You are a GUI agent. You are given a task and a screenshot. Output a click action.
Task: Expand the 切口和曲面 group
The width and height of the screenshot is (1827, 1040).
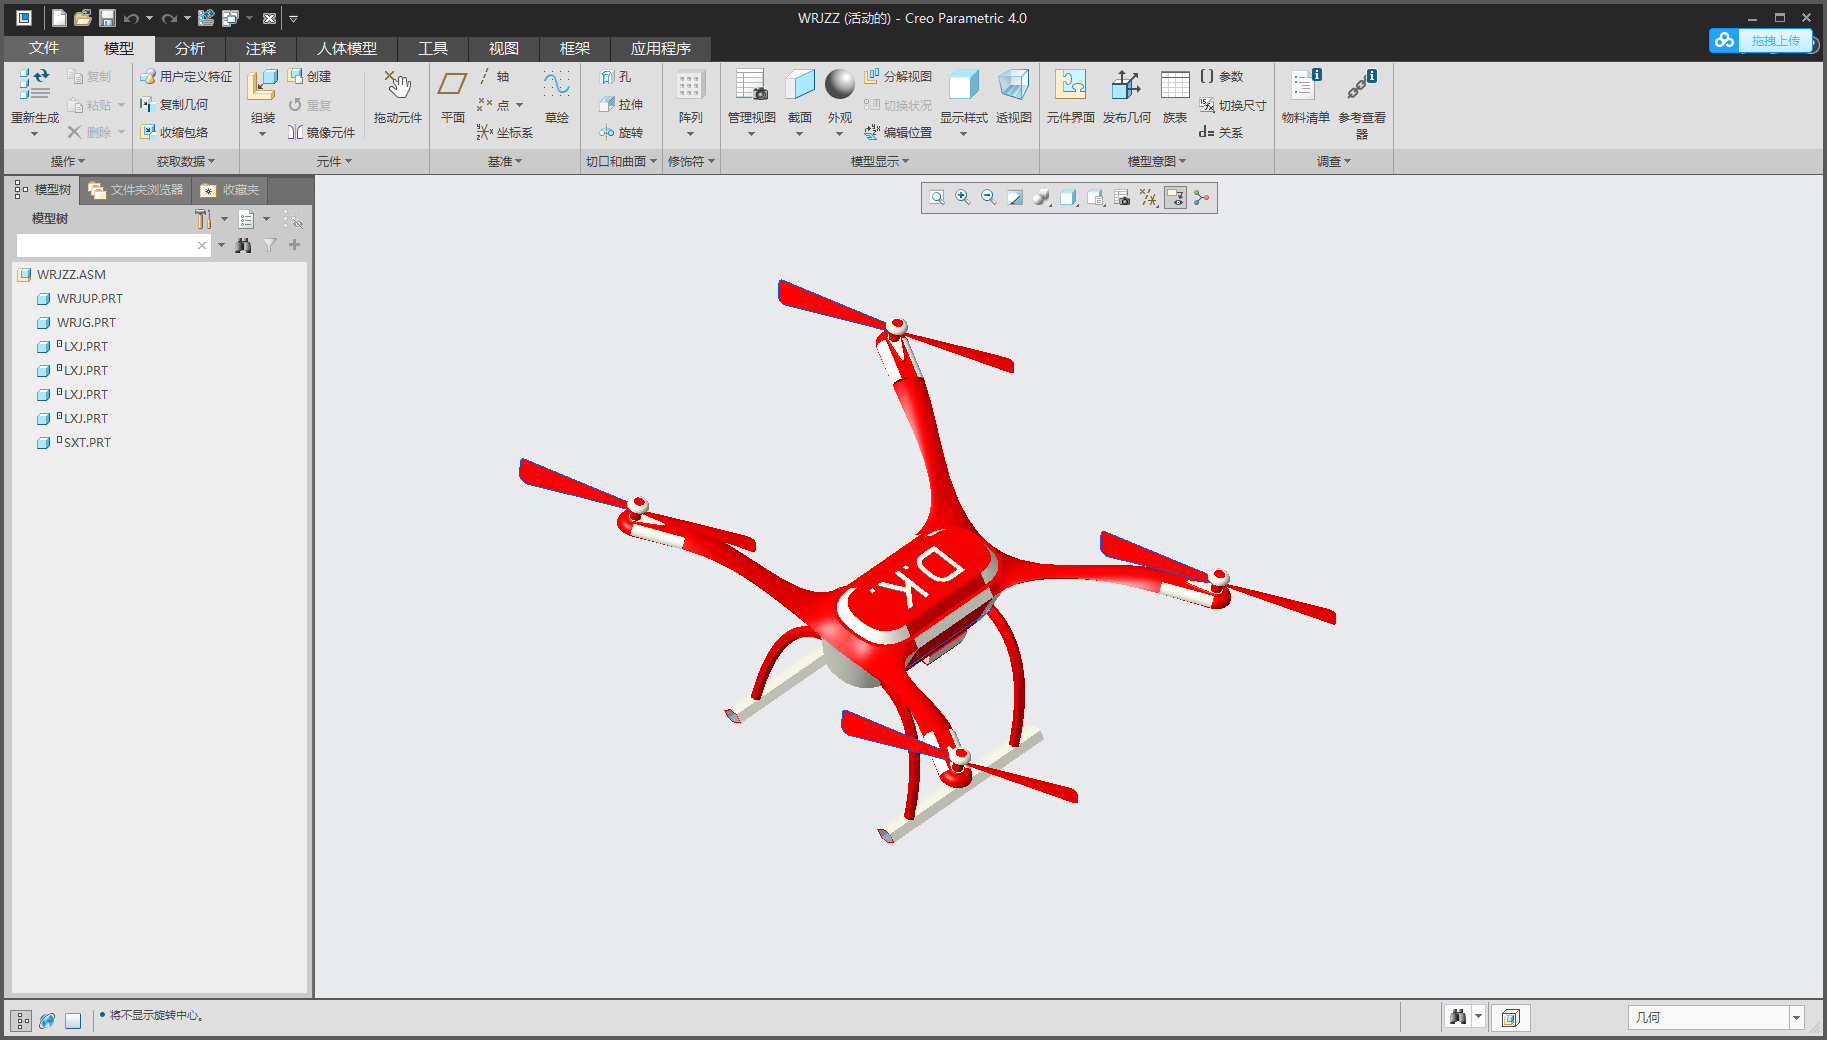point(621,161)
